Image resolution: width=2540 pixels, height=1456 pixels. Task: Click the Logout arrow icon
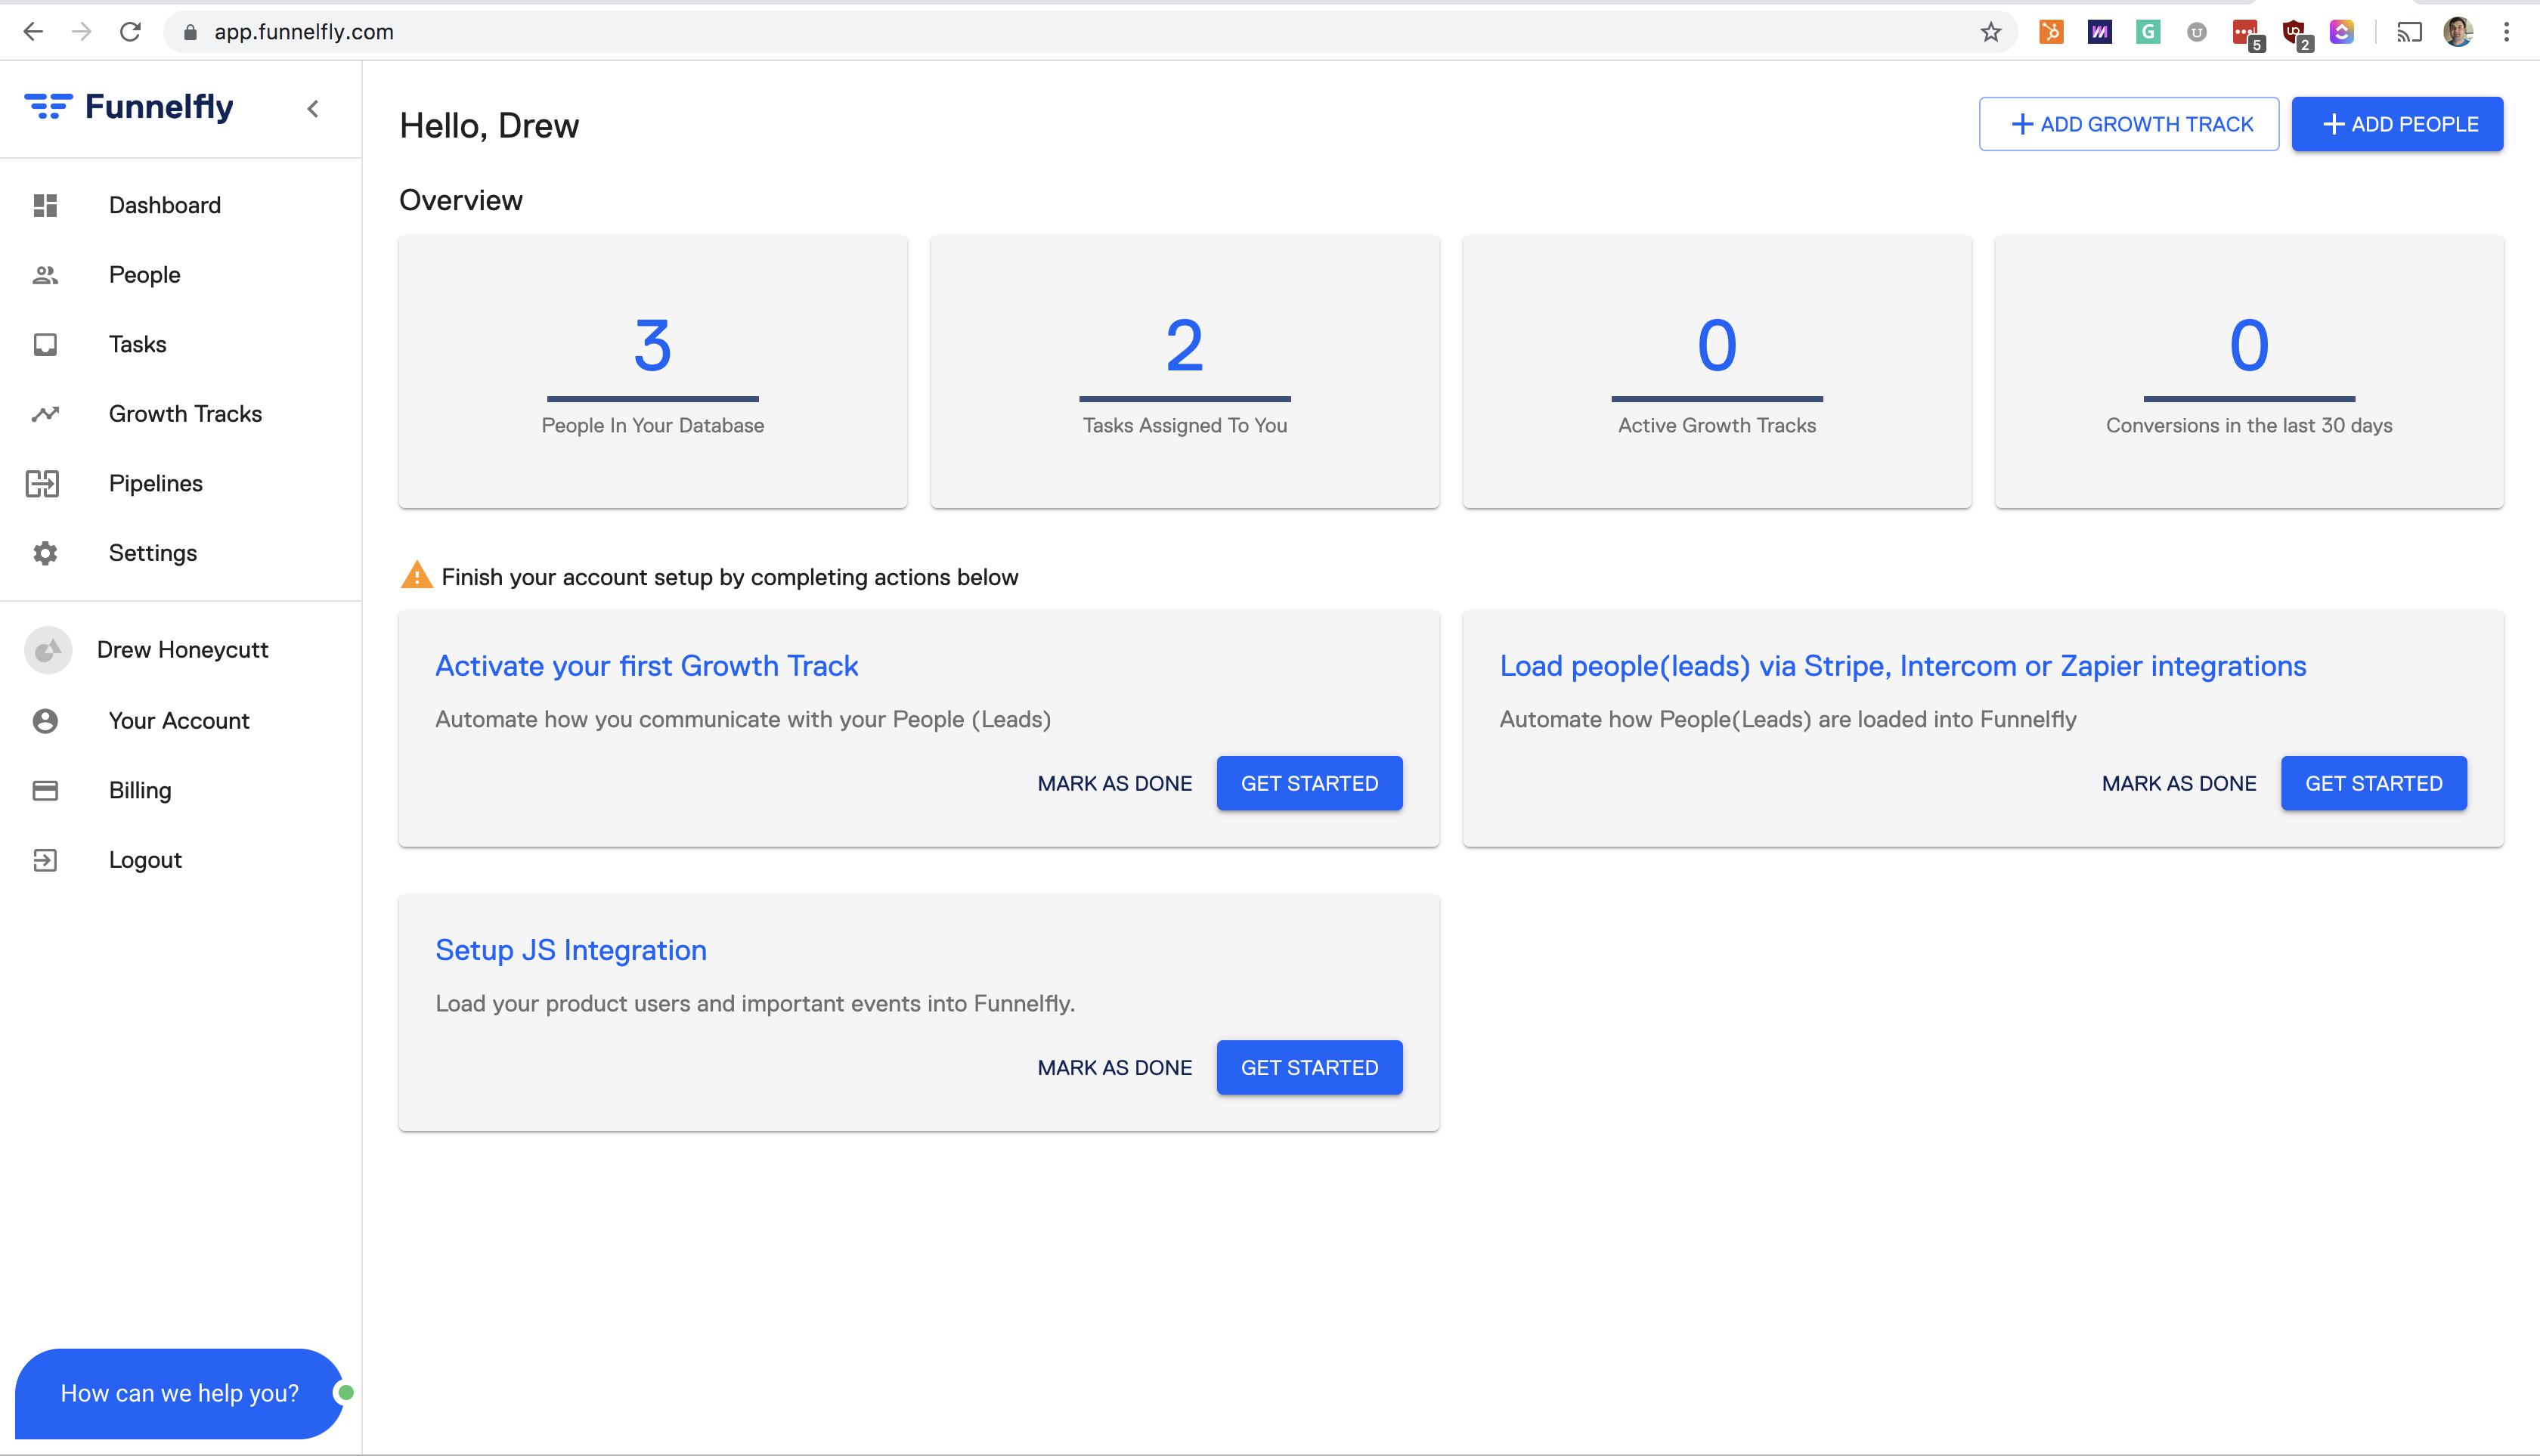(45, 860)
